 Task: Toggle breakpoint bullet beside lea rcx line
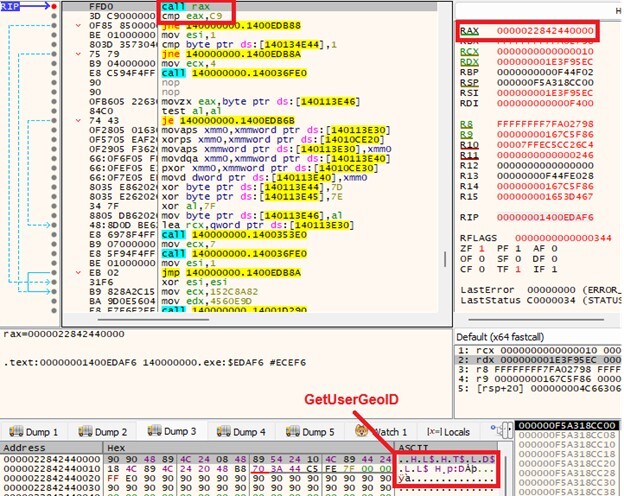tap(54, 225)
